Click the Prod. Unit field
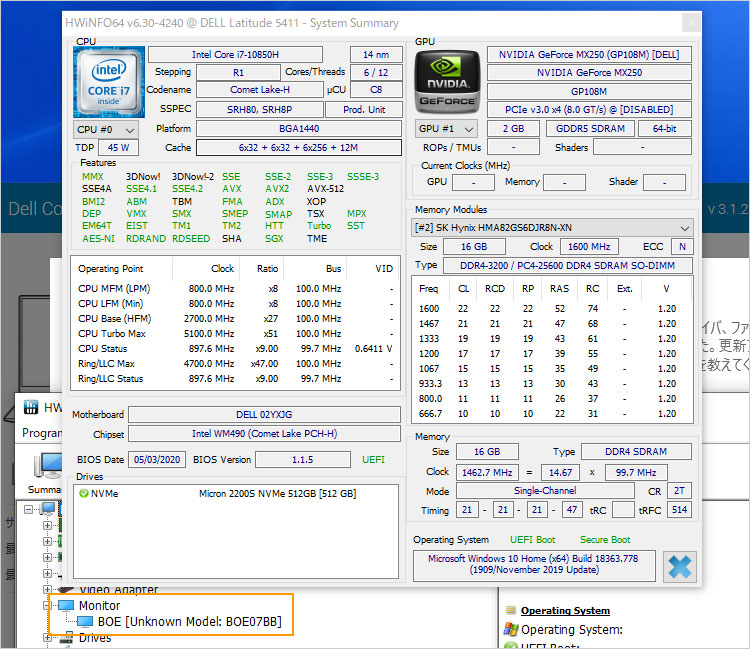 (364, 110)
